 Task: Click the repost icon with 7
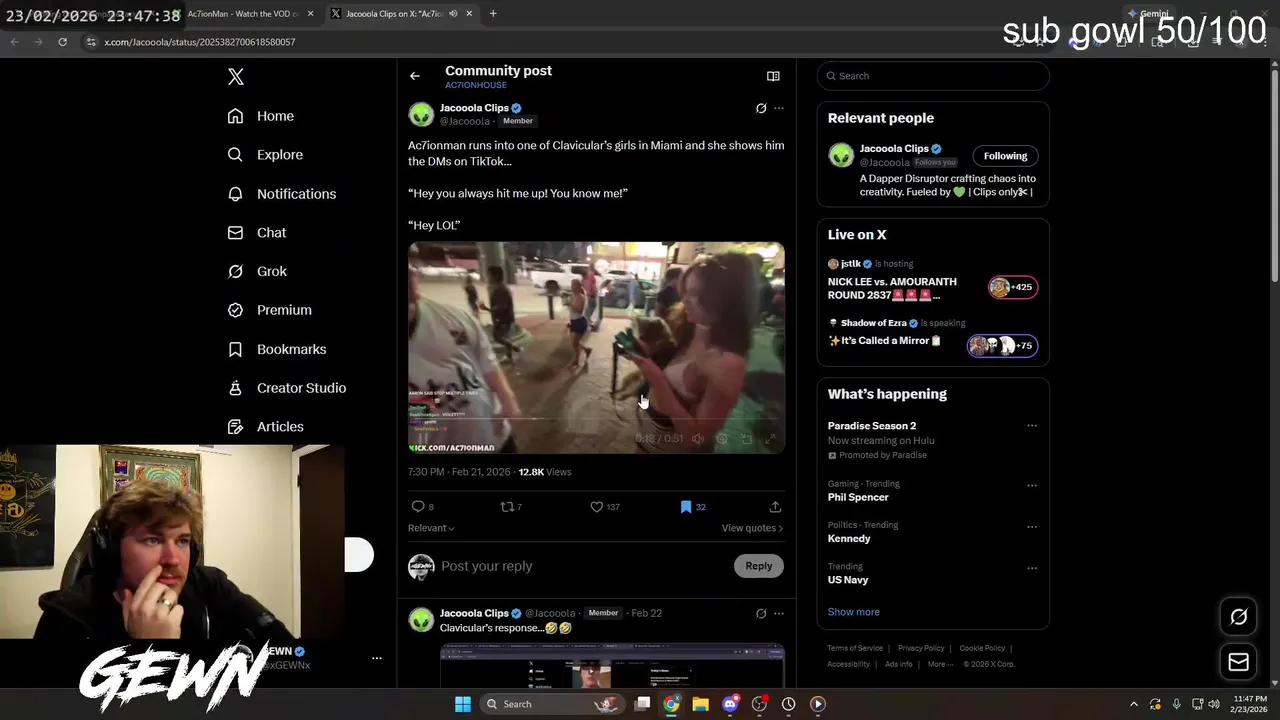coord(511,507)
